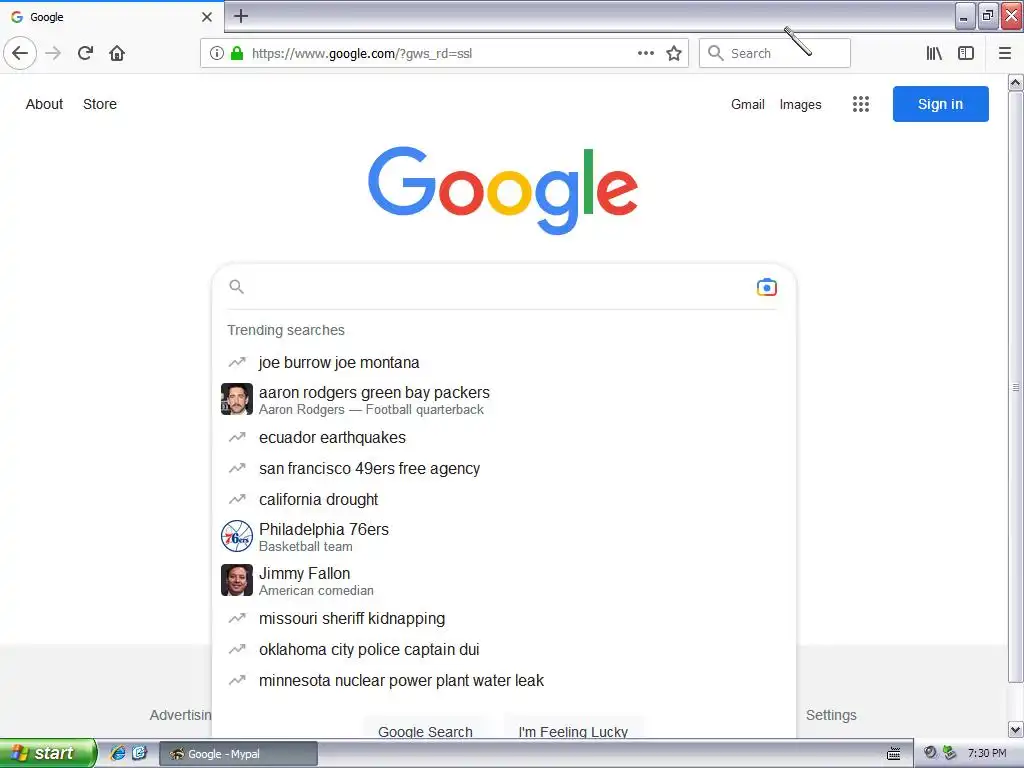
Task: Open the Library bookshelf icon
Action: click(934, 53)
